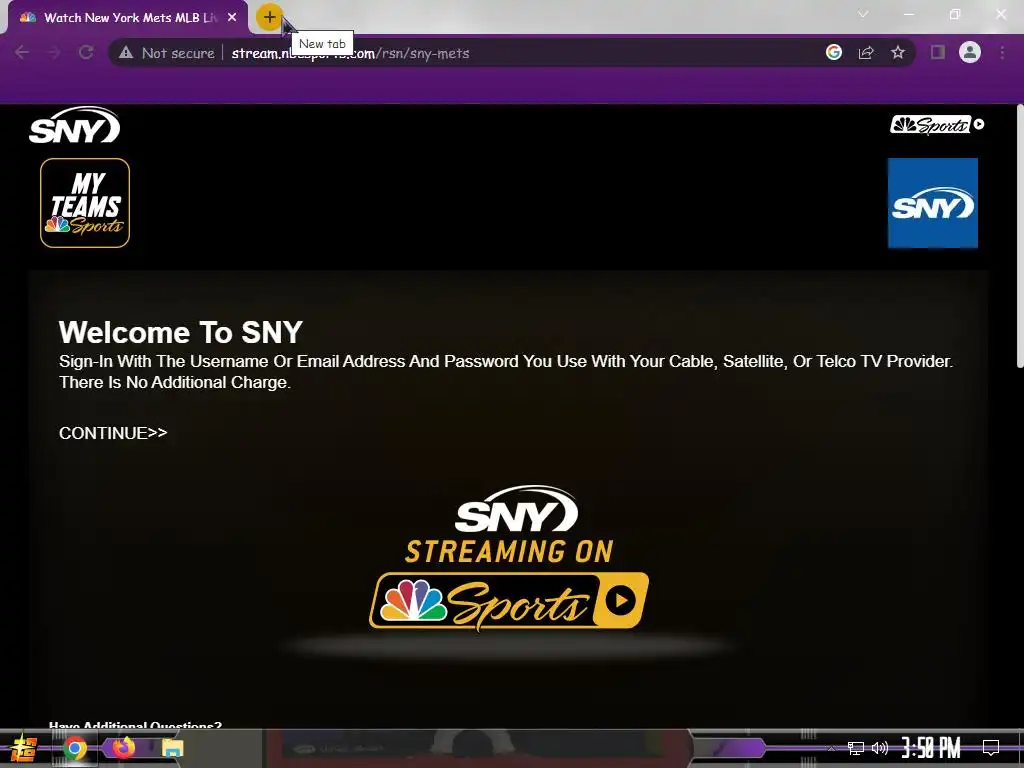The image size is (1024, 768).
Task: Open the Chrome three-dot menu
Action: [x=1002, y=53]
